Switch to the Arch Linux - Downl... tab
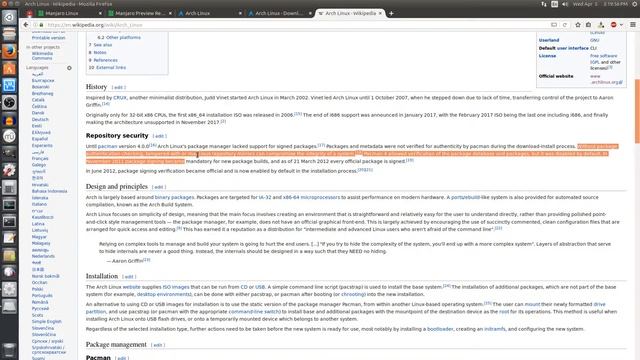 point(279,13)
